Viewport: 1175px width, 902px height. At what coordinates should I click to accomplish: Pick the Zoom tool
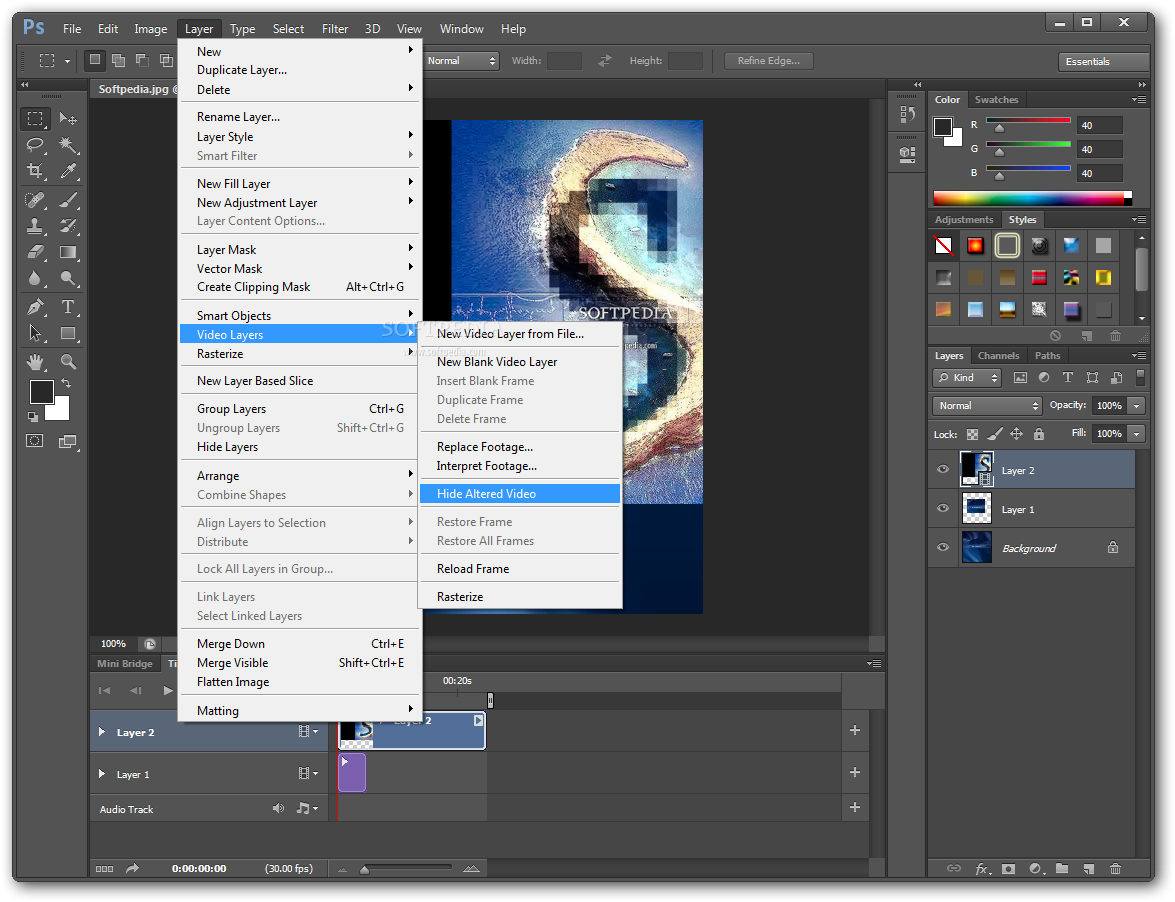pyautogui.click(x=68, y=362)
